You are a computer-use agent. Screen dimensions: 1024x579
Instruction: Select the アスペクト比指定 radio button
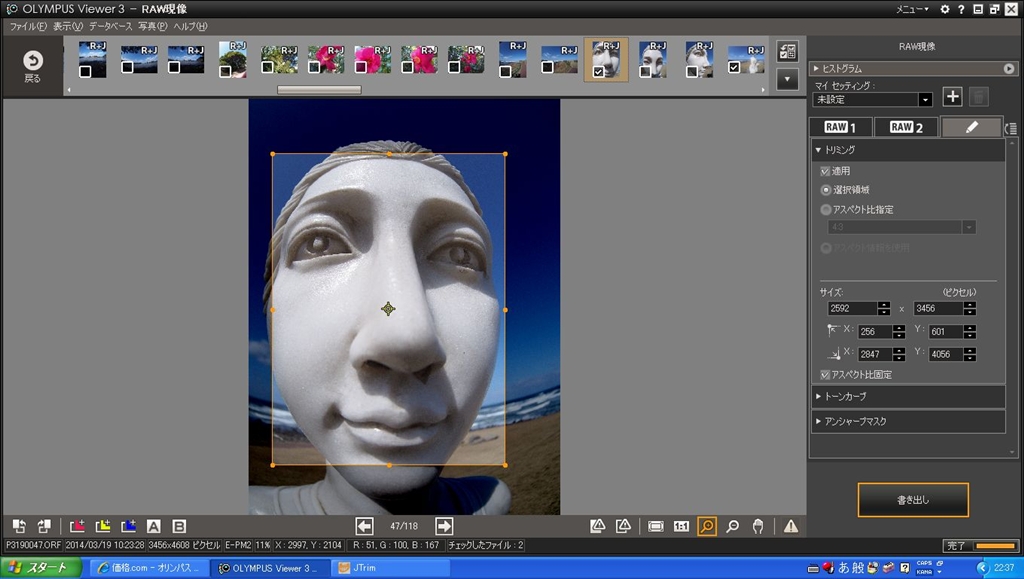pos(825,210)
